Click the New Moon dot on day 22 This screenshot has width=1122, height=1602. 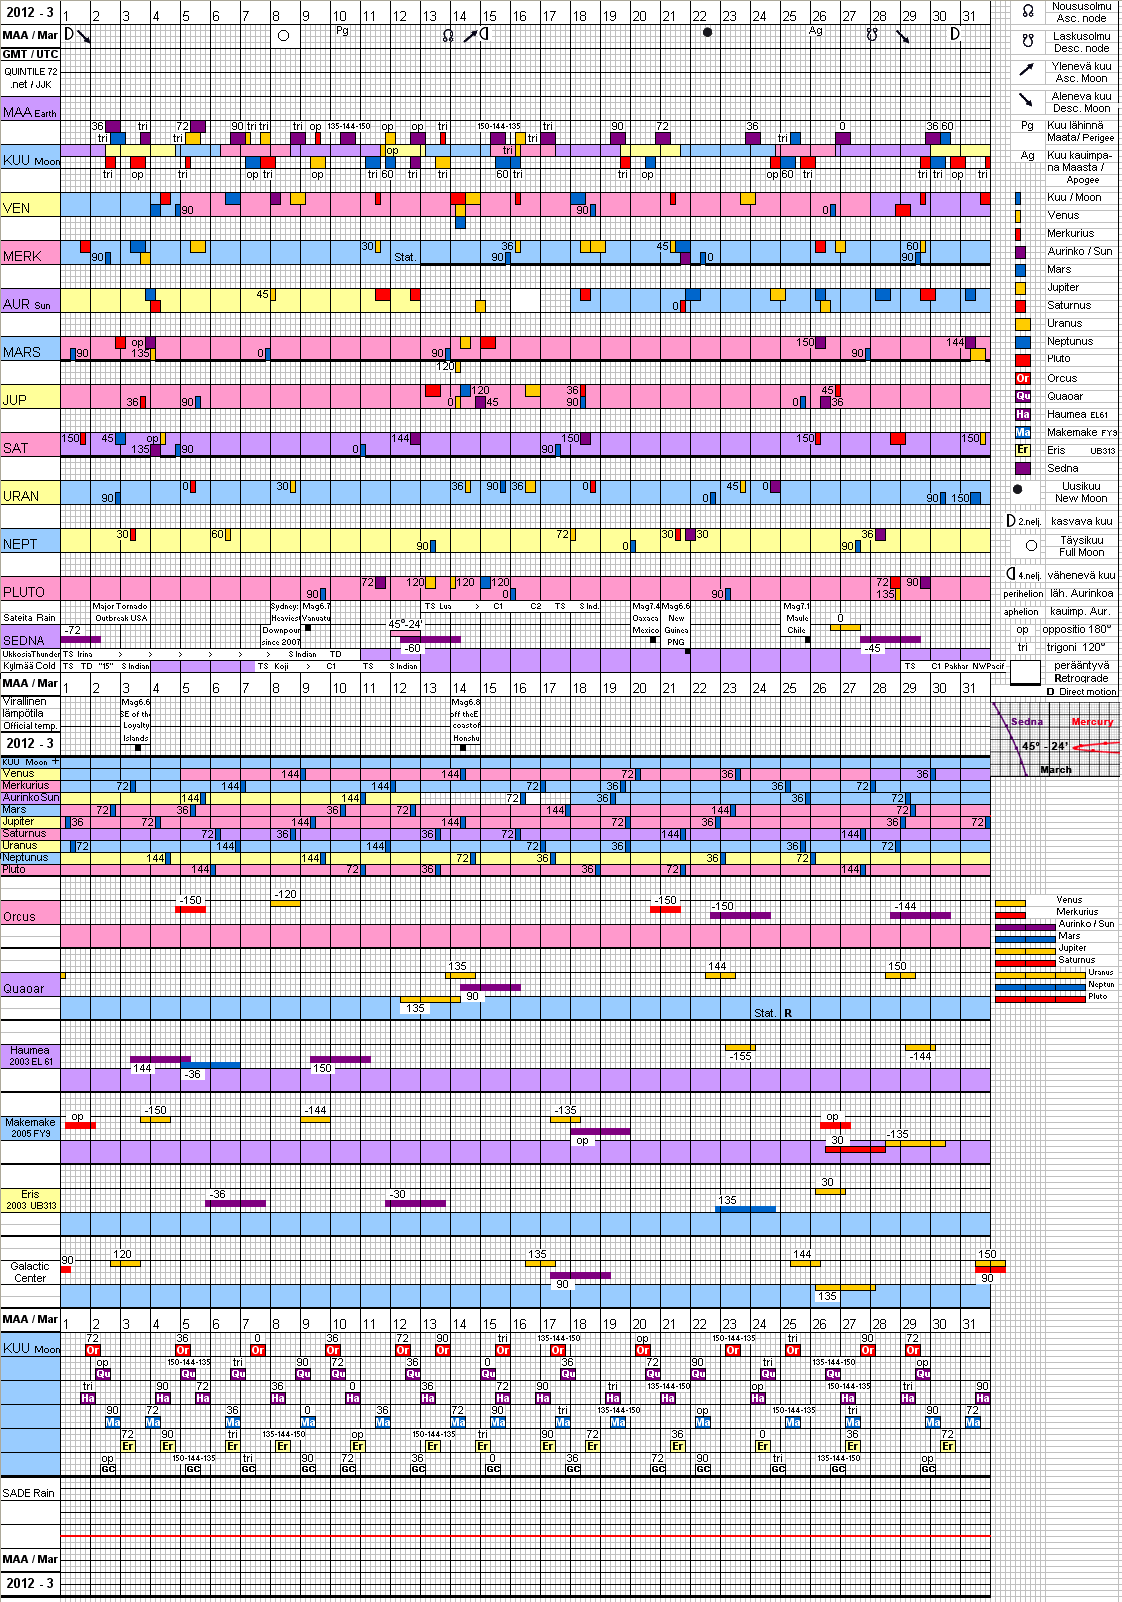[x=707, y=33]
